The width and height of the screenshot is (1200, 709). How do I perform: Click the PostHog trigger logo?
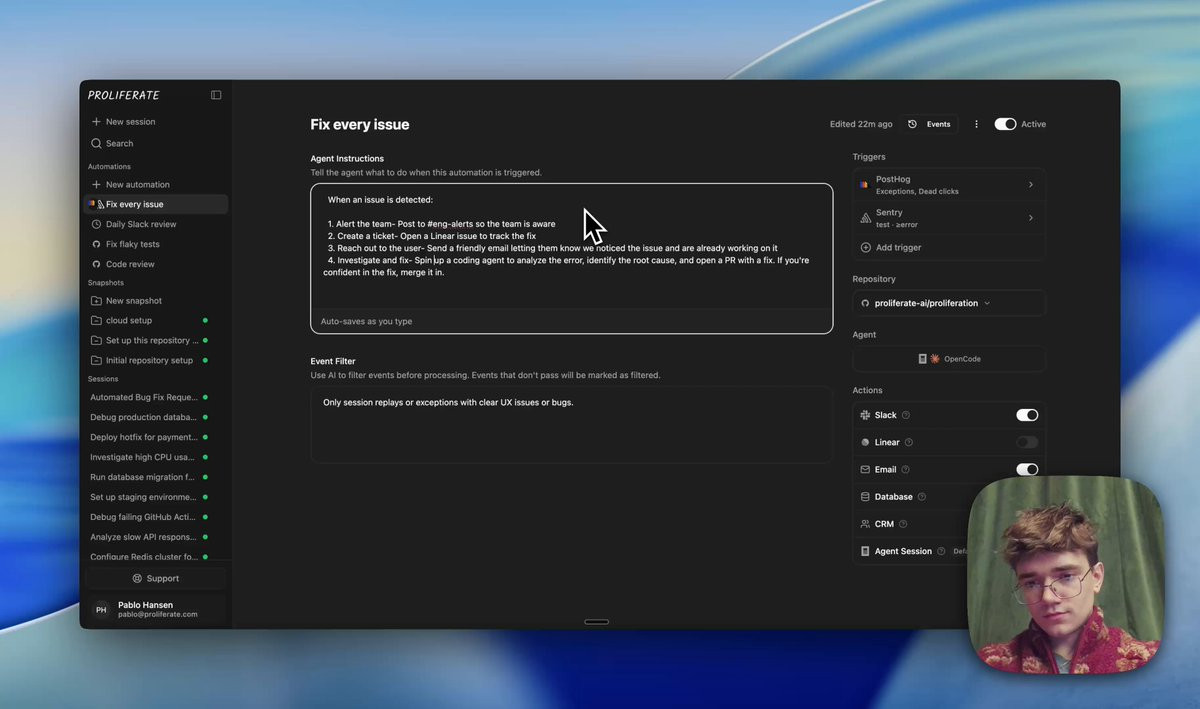[x=865, y=185]
